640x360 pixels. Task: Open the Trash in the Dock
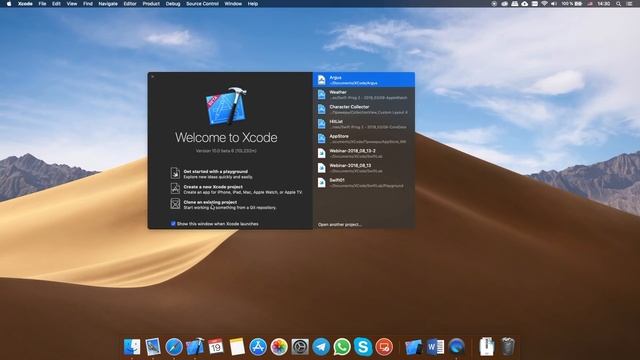point(508,347)
